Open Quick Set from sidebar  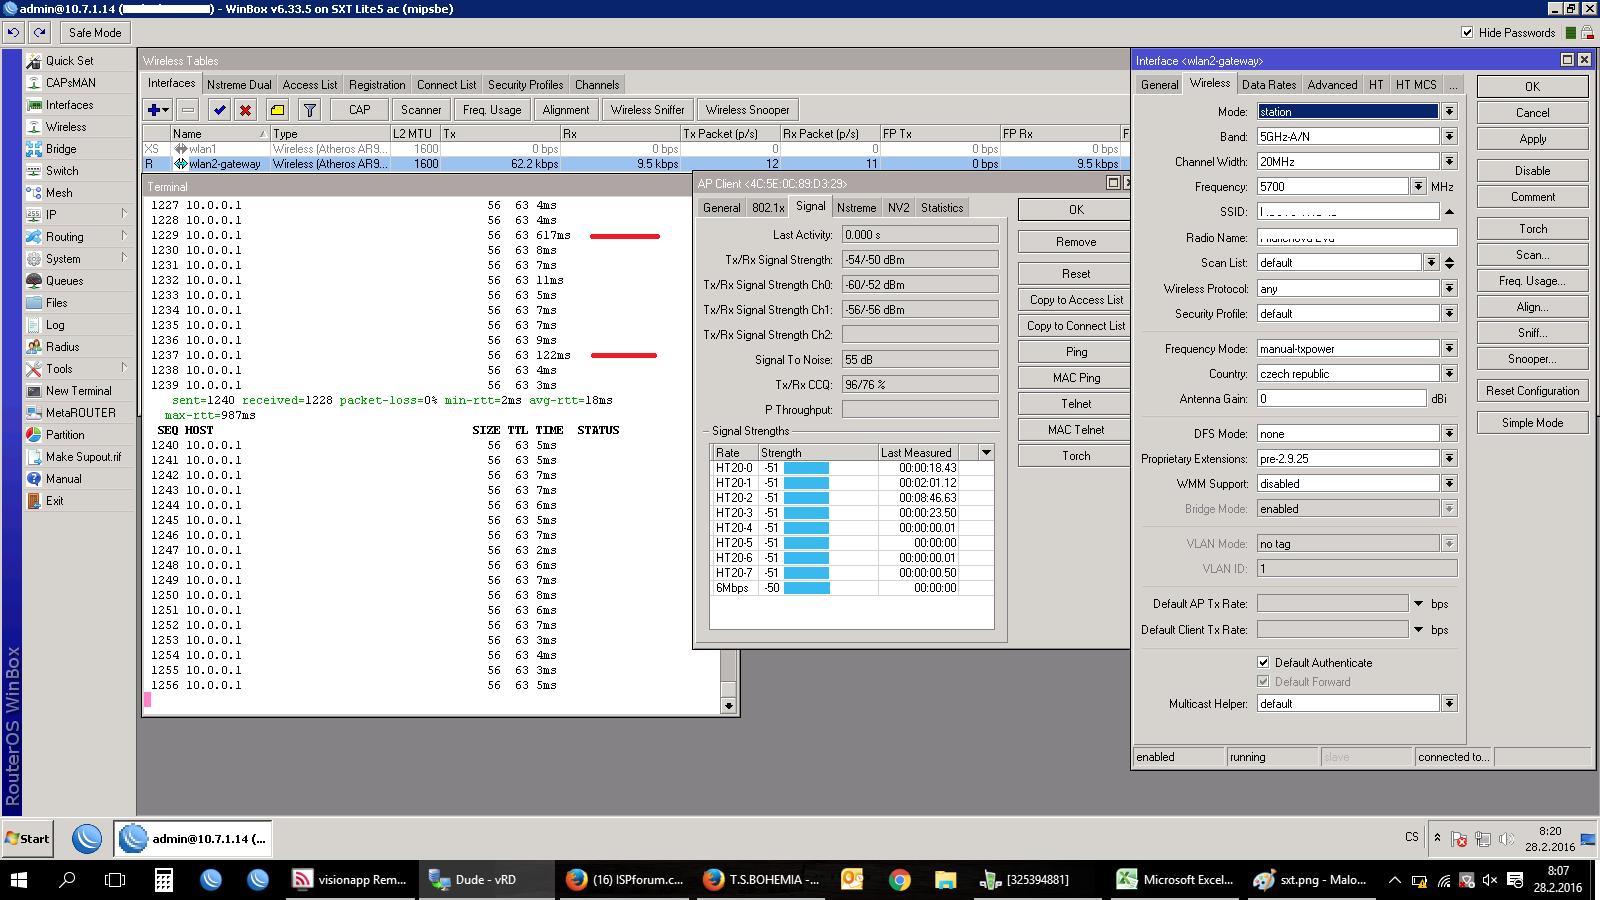pos(69,61)
